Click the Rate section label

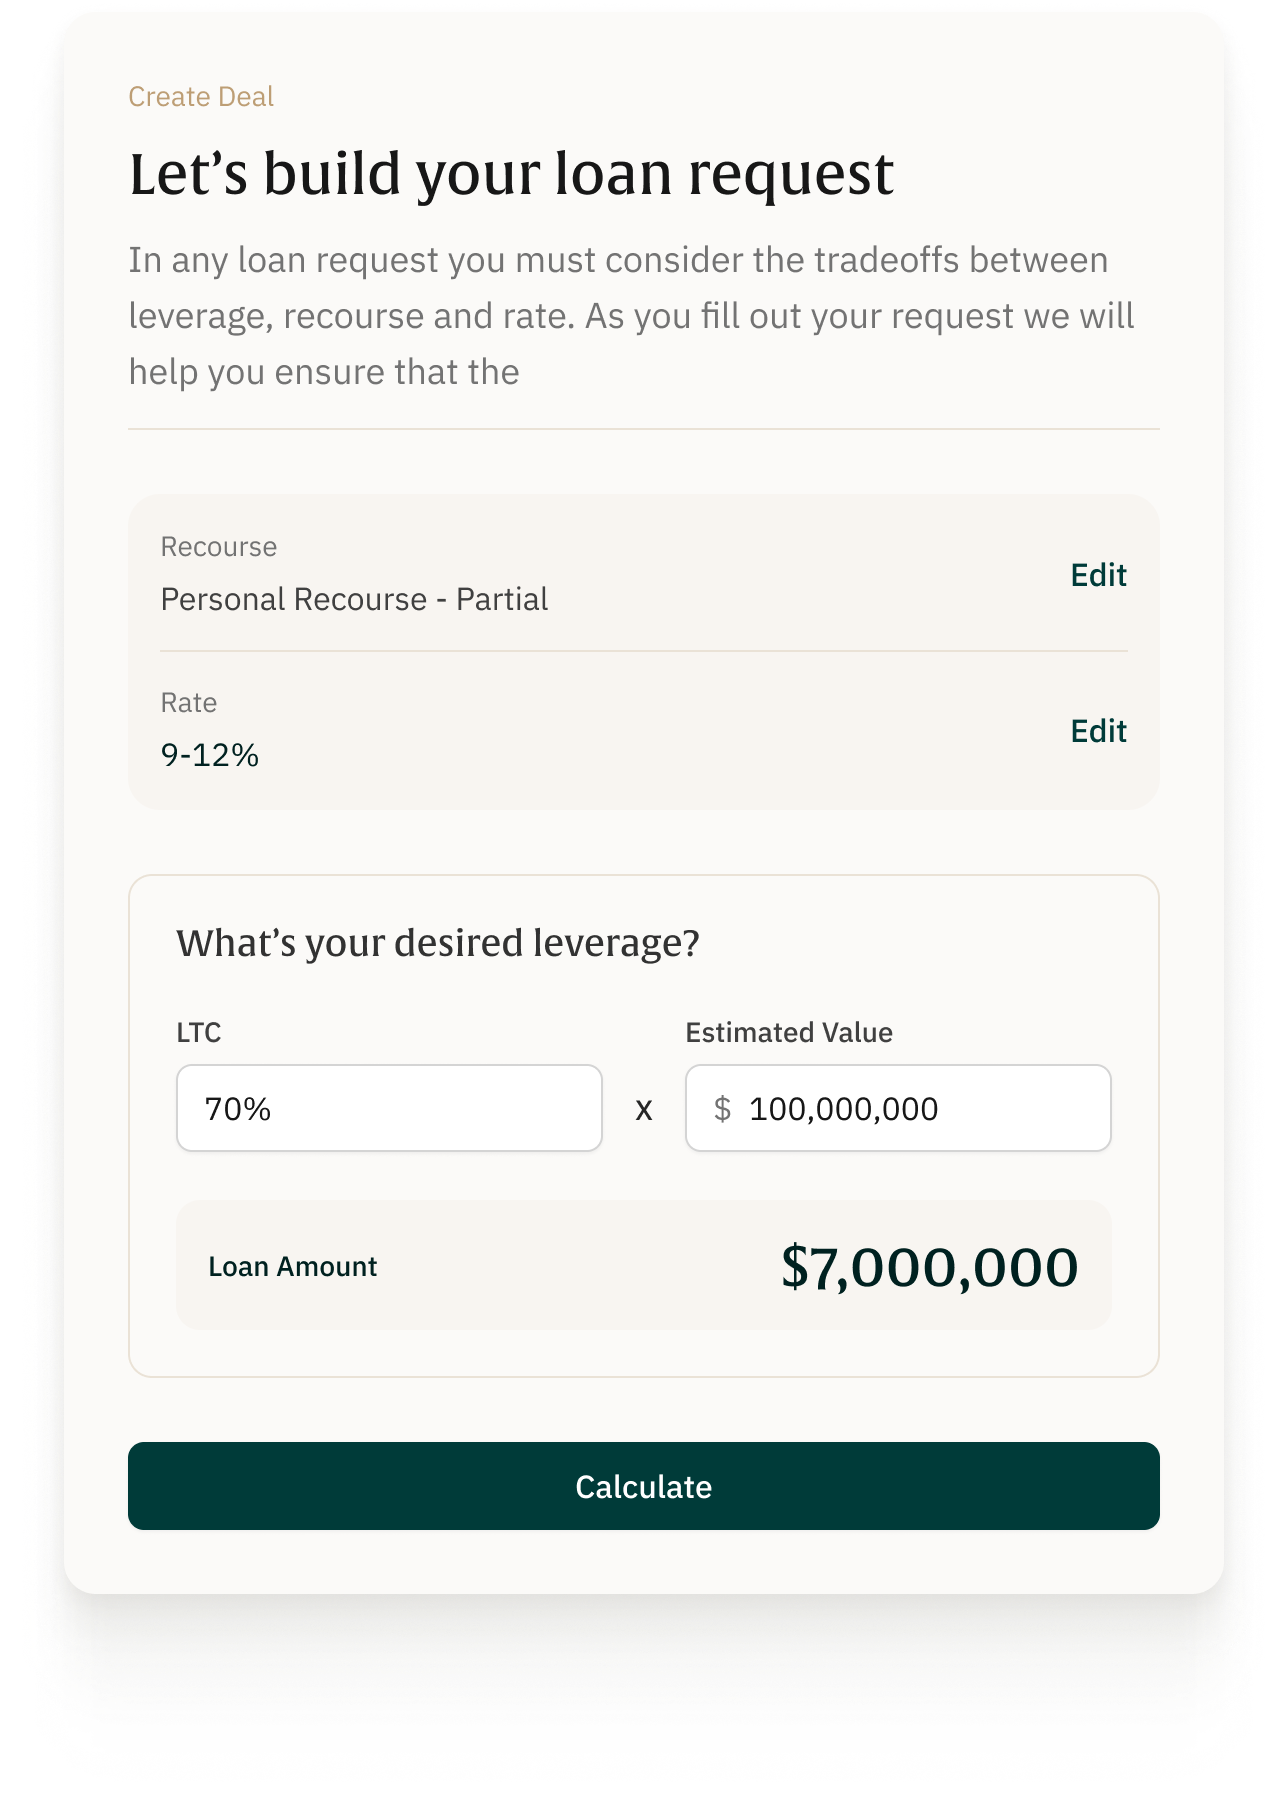coord(189,703)
